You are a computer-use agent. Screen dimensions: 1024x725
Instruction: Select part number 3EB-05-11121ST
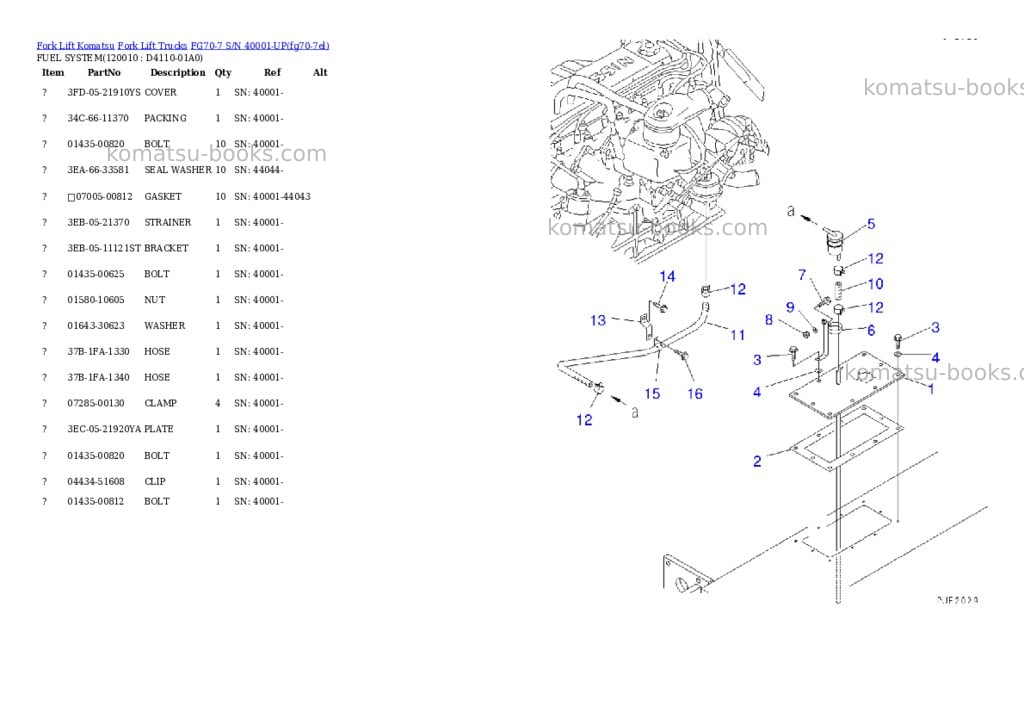click(x=104, y=248)
